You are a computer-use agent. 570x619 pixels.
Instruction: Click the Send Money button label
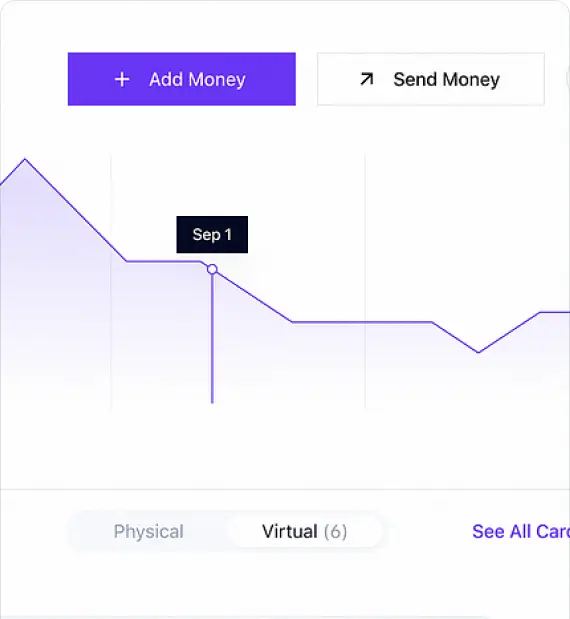pos(446,79)
